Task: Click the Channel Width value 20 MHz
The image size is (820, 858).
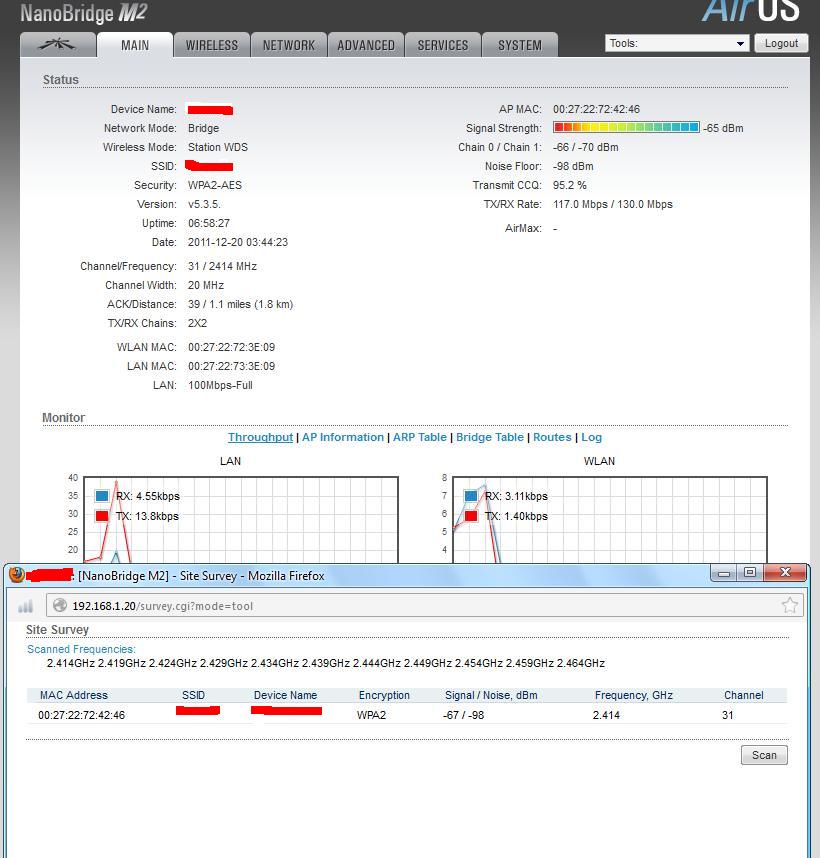Action: 206,285
